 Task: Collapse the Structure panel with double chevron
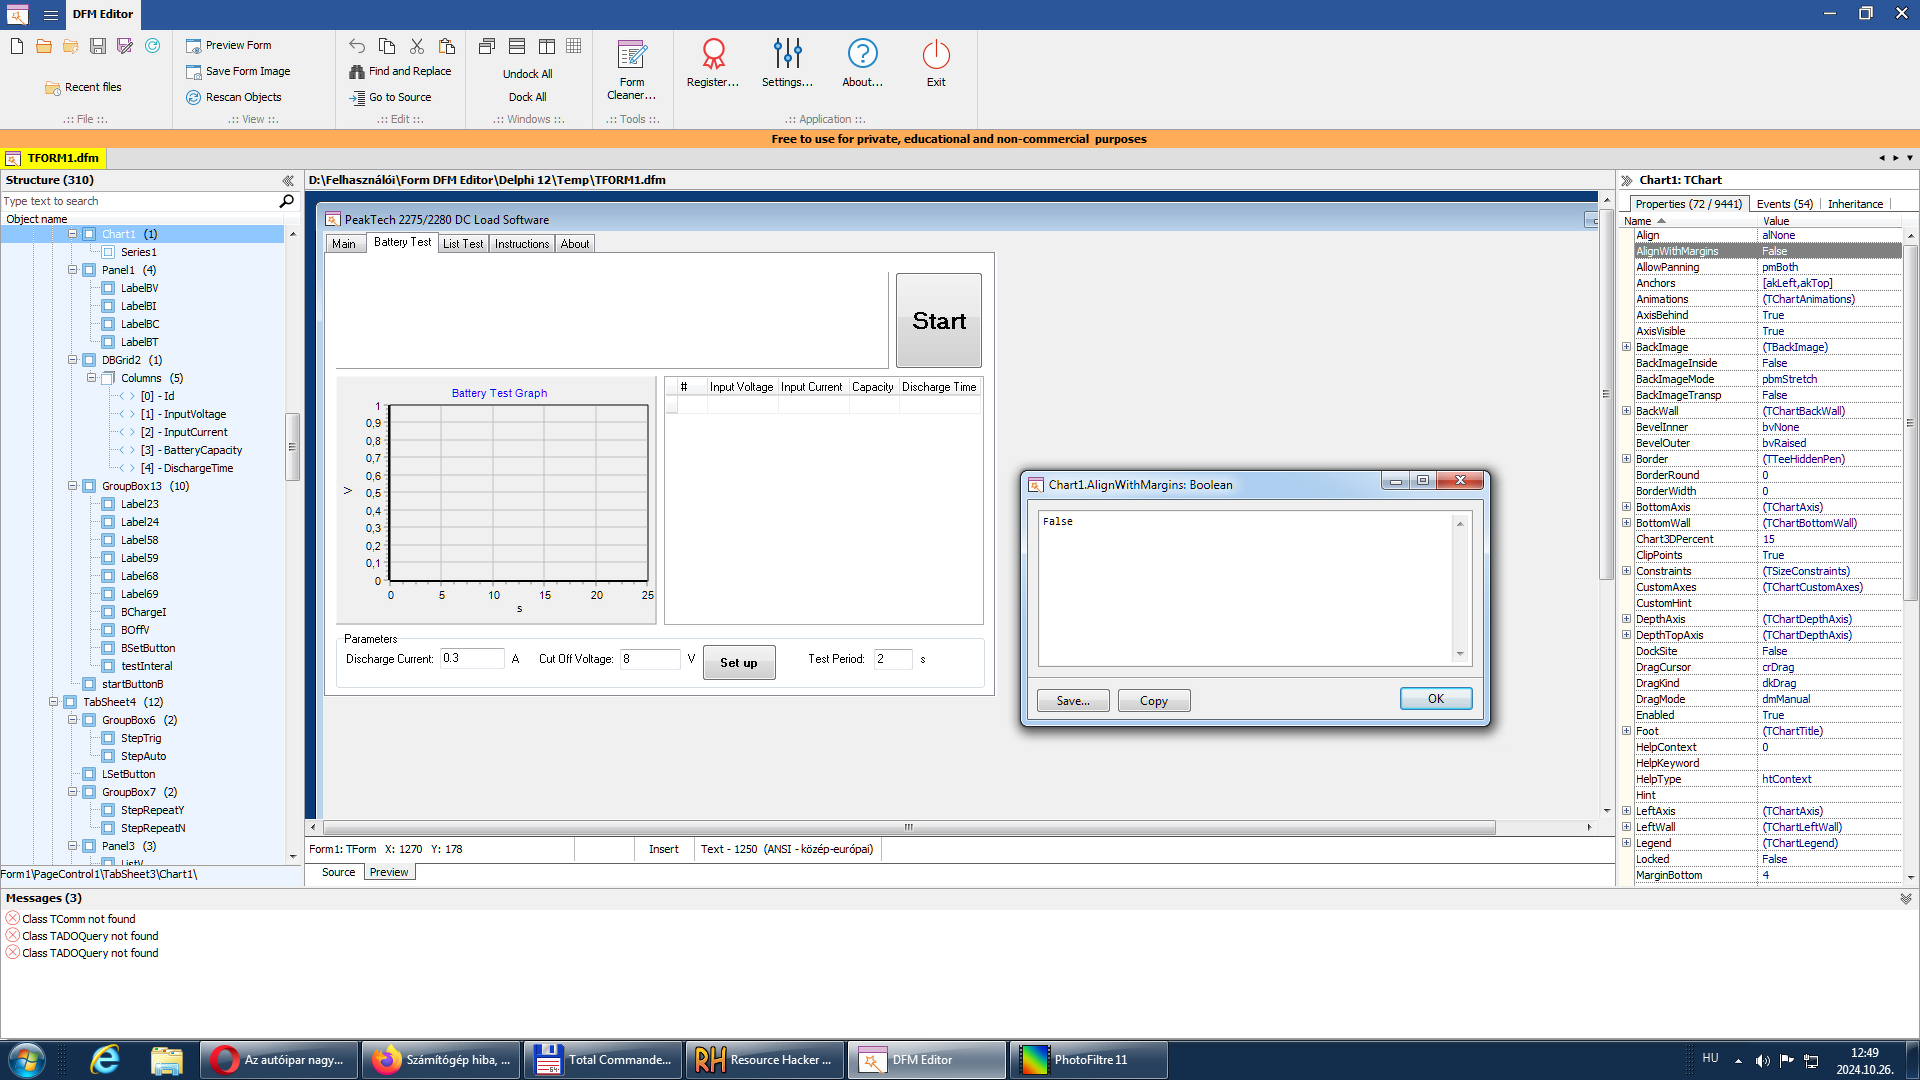coord(288,181)
